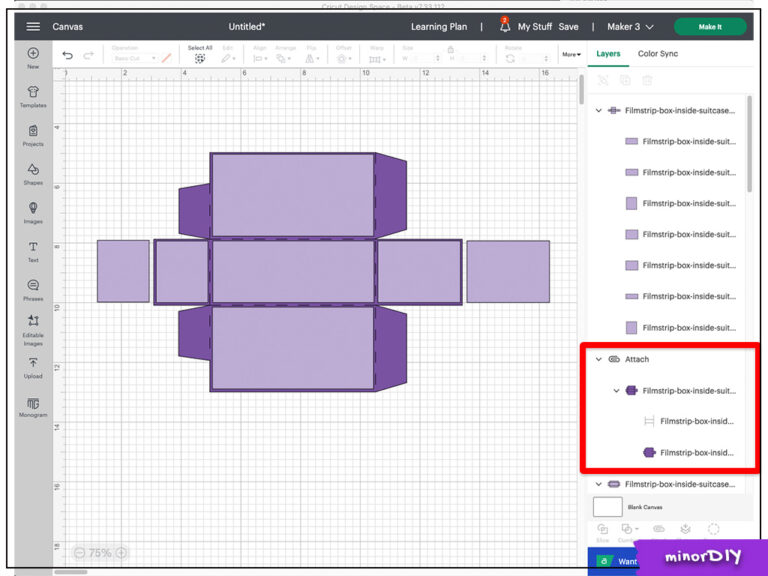Open the Flip dropdown
The image size is (768, 576).
coord(312,59)
